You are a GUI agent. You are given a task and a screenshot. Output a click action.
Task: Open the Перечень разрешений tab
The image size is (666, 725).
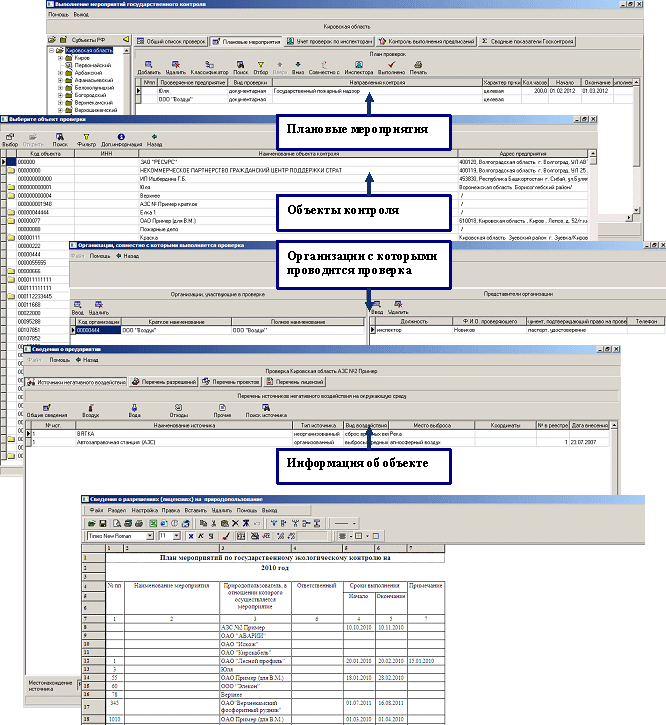162,381
